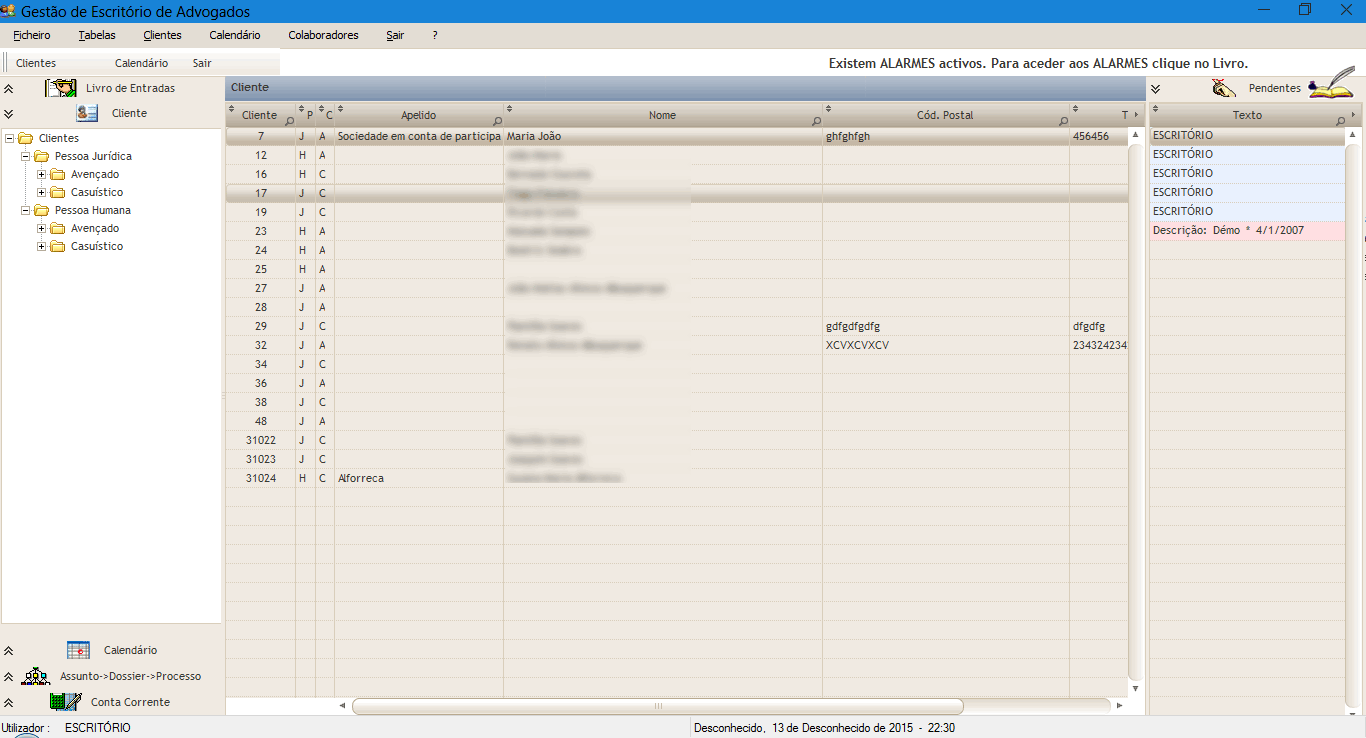
Task: Collapse the Pessoa Jurídica tree node
Action: 26,156
